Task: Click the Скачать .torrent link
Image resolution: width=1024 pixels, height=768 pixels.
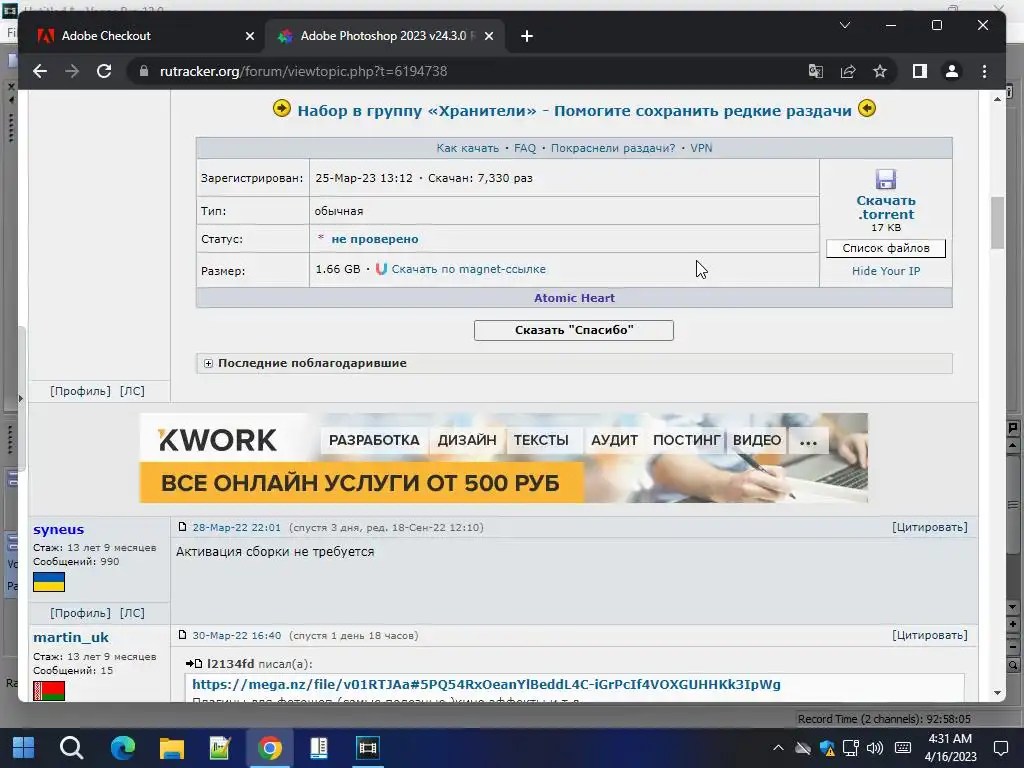Action: click(886, 208)
